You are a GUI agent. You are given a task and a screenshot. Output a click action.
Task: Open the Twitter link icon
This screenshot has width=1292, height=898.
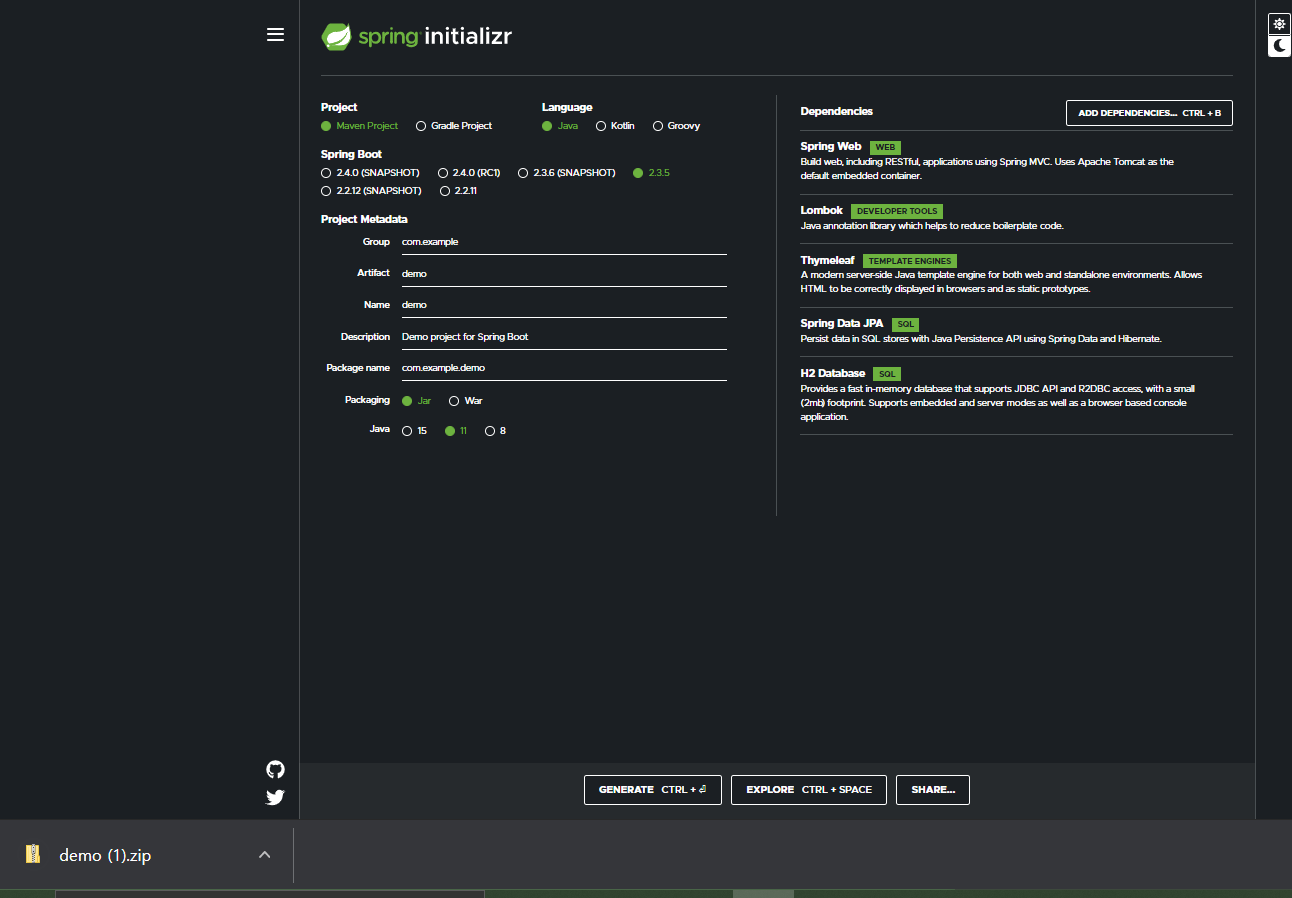coord(276,797)
